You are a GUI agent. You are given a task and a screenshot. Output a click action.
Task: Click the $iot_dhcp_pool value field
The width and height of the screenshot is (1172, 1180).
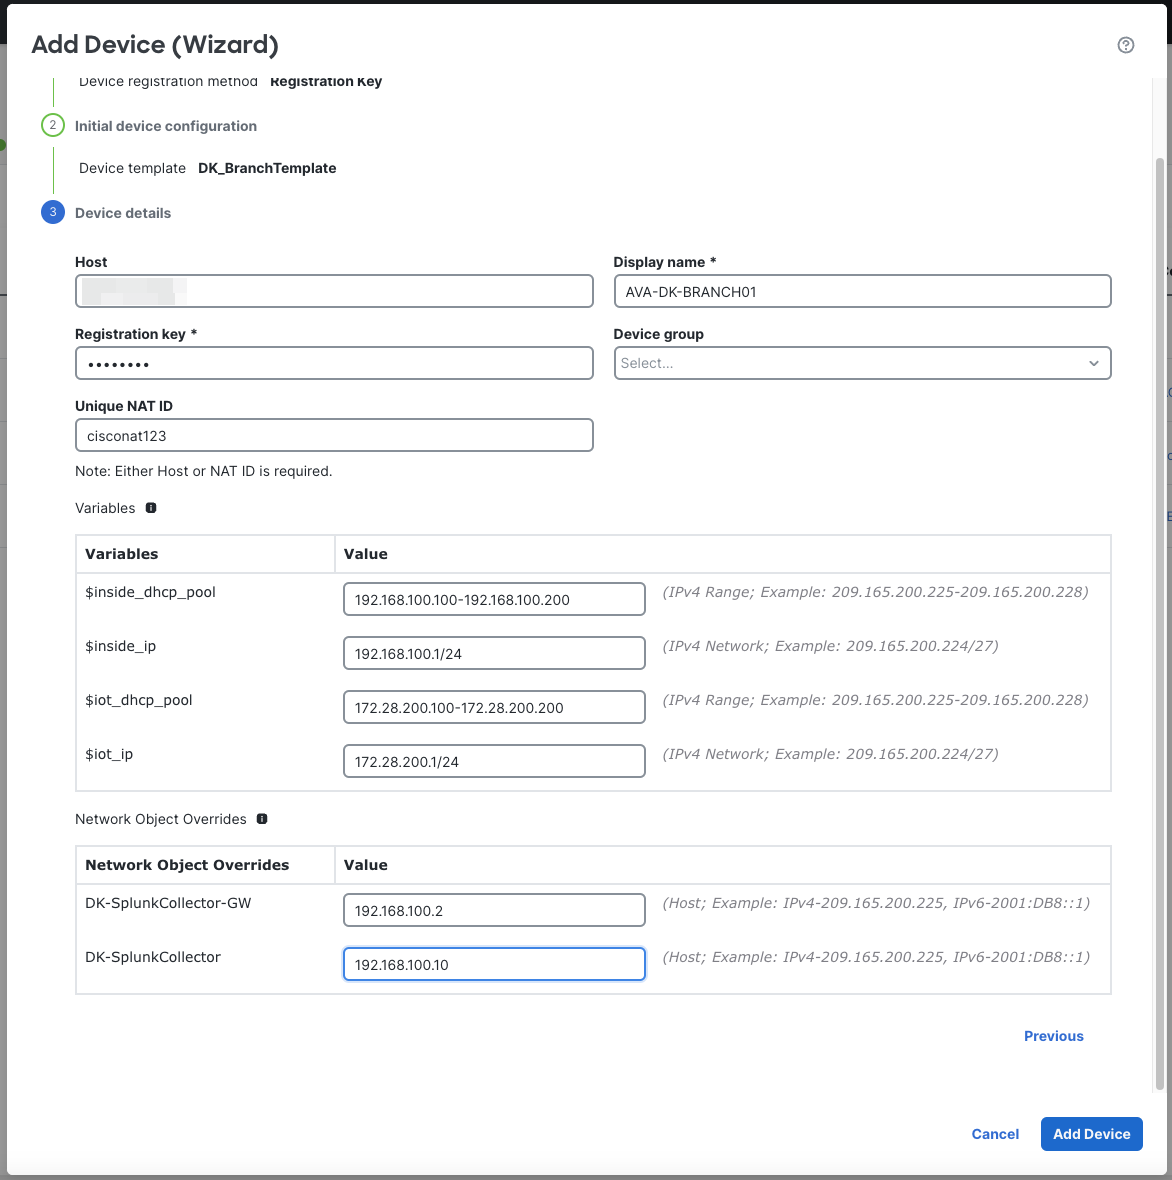(x=494, y=706)
